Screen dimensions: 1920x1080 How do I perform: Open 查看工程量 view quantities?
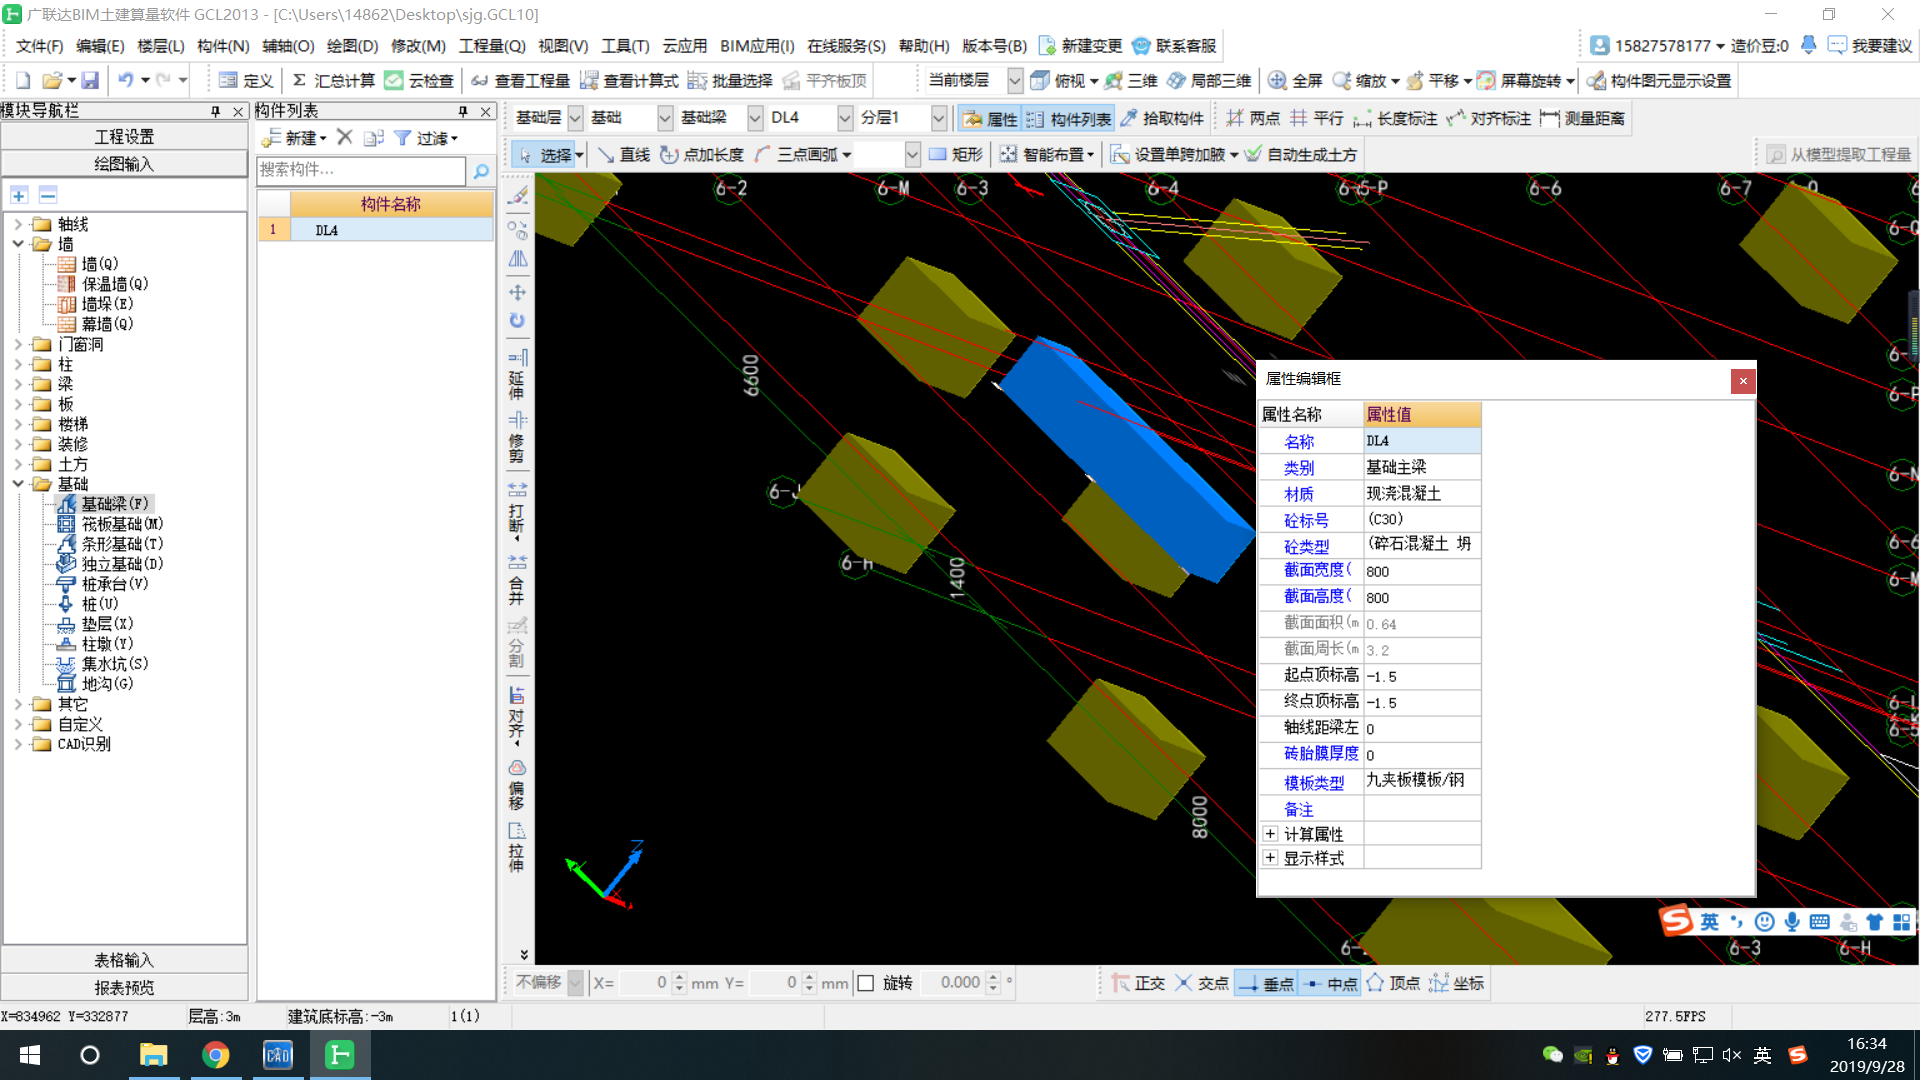click(520, 81)
